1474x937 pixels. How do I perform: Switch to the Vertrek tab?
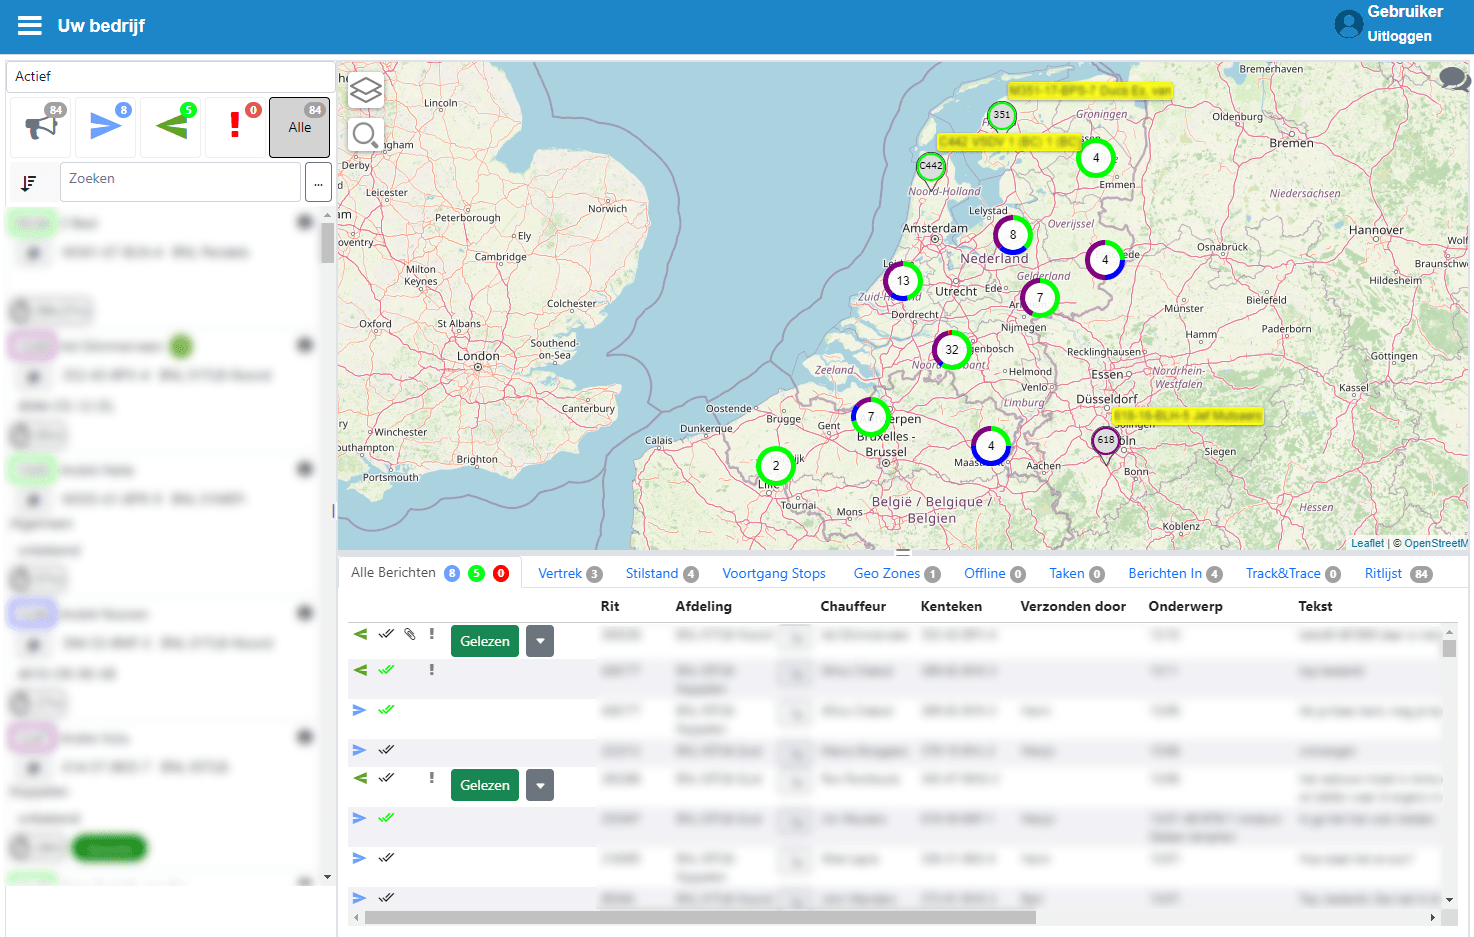(x=569, y=574)
